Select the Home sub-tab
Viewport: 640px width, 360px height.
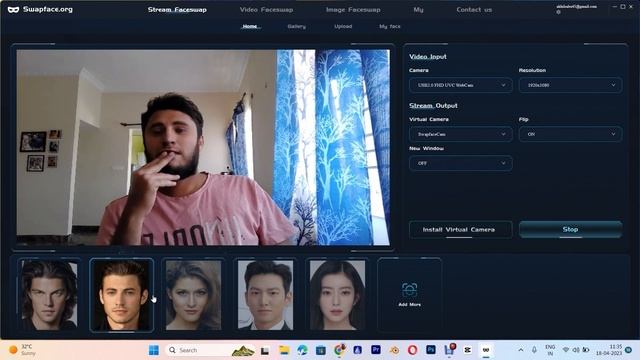pyautogui.click(x=250, y=26)
